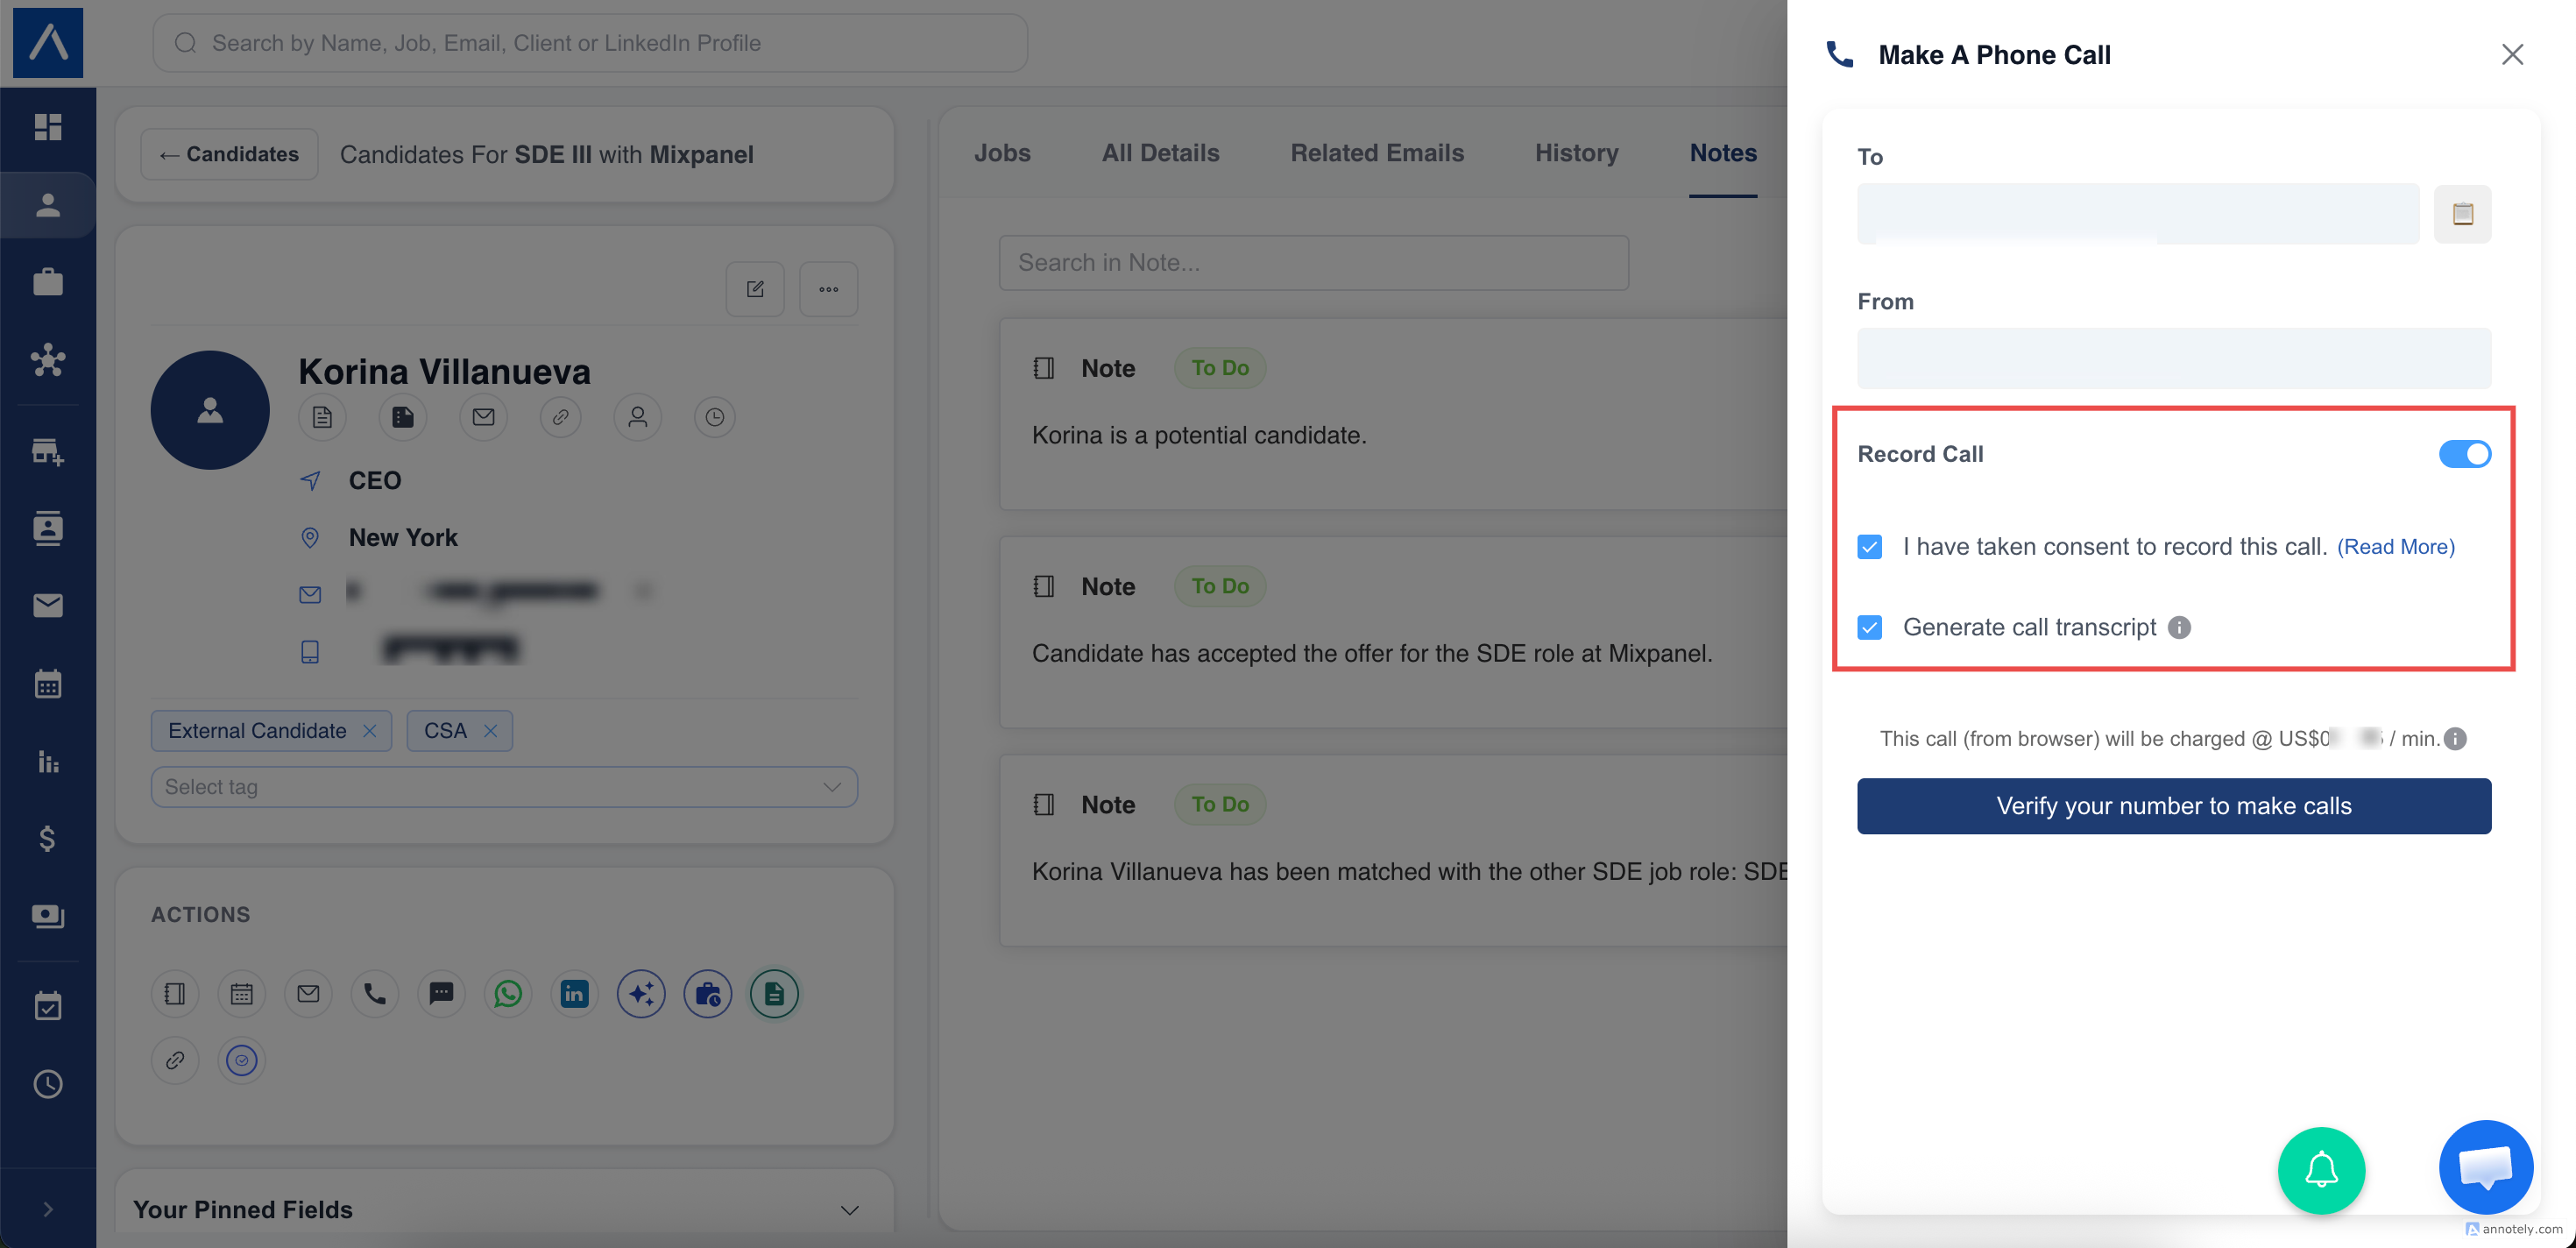Image resolution: width=2576 pixels, height=1248 pixels.
Task: Click the top search bar
Action: 590,43
